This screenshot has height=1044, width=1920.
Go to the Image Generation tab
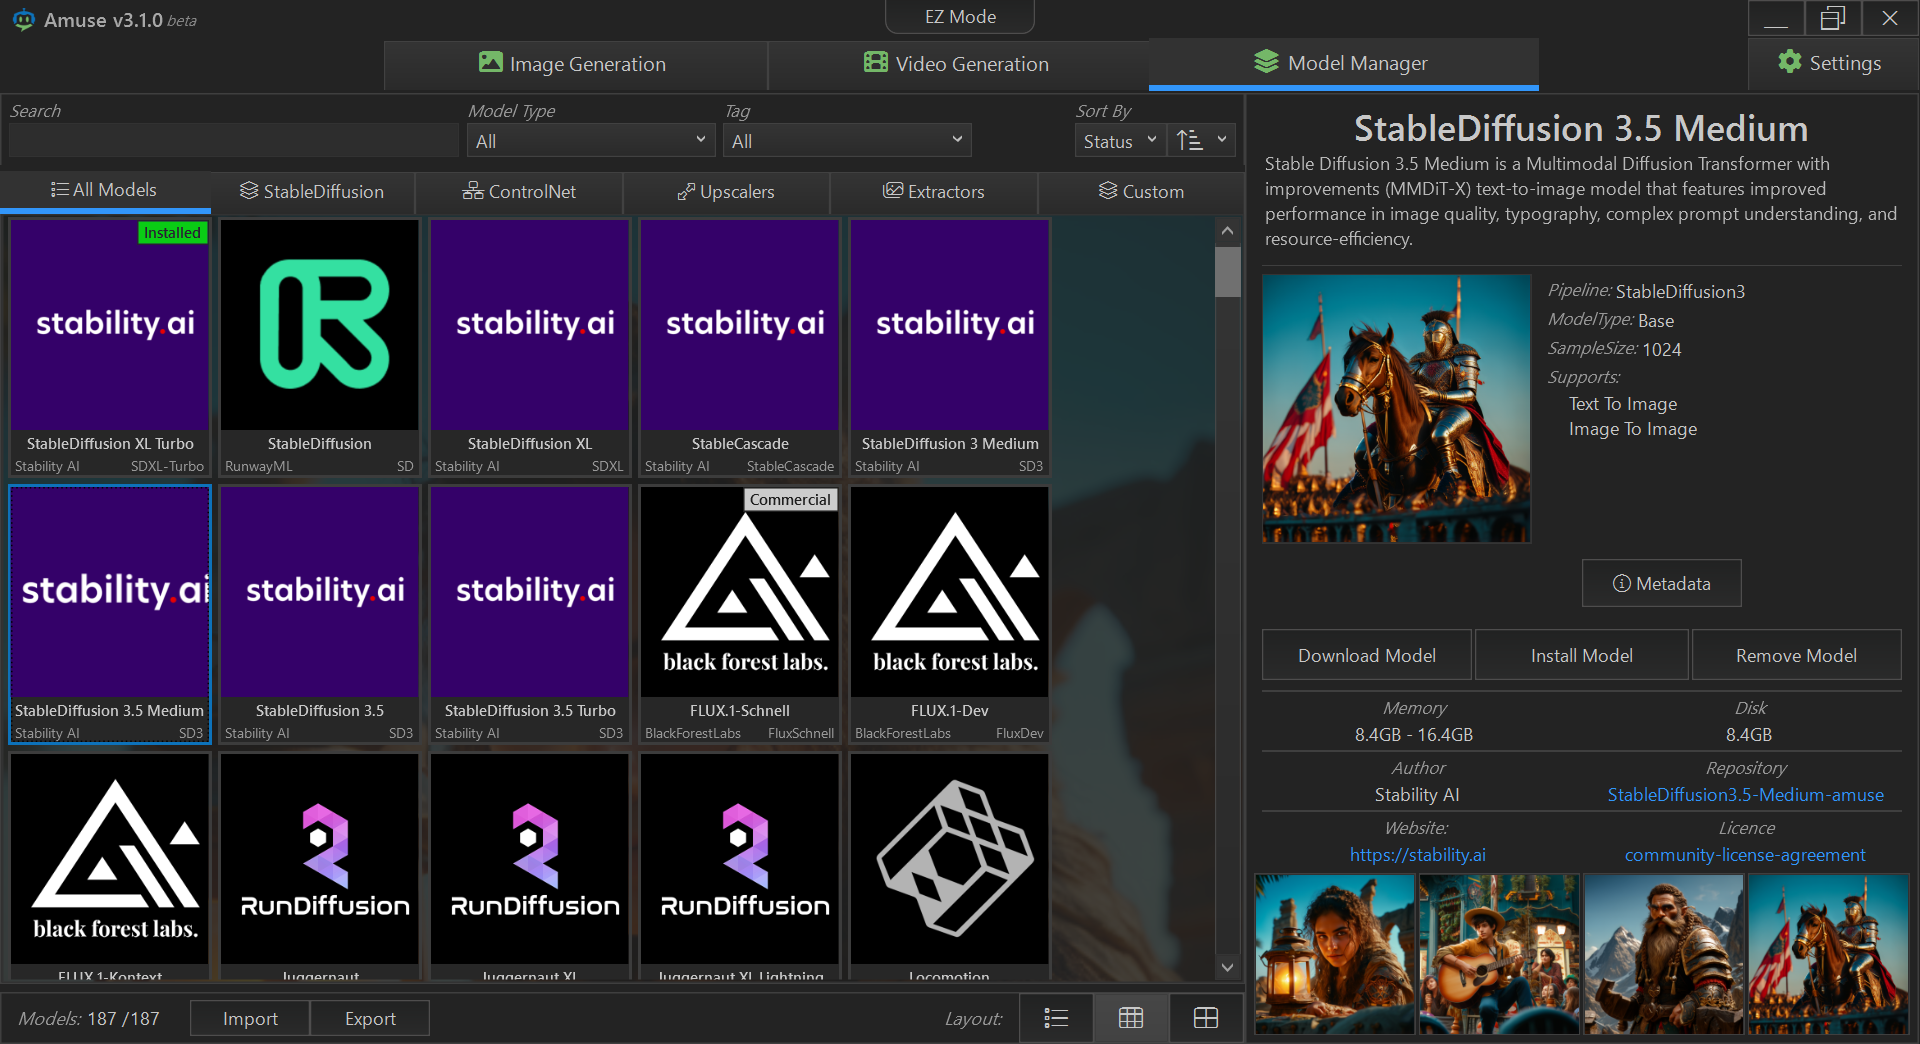pos(575,64)
